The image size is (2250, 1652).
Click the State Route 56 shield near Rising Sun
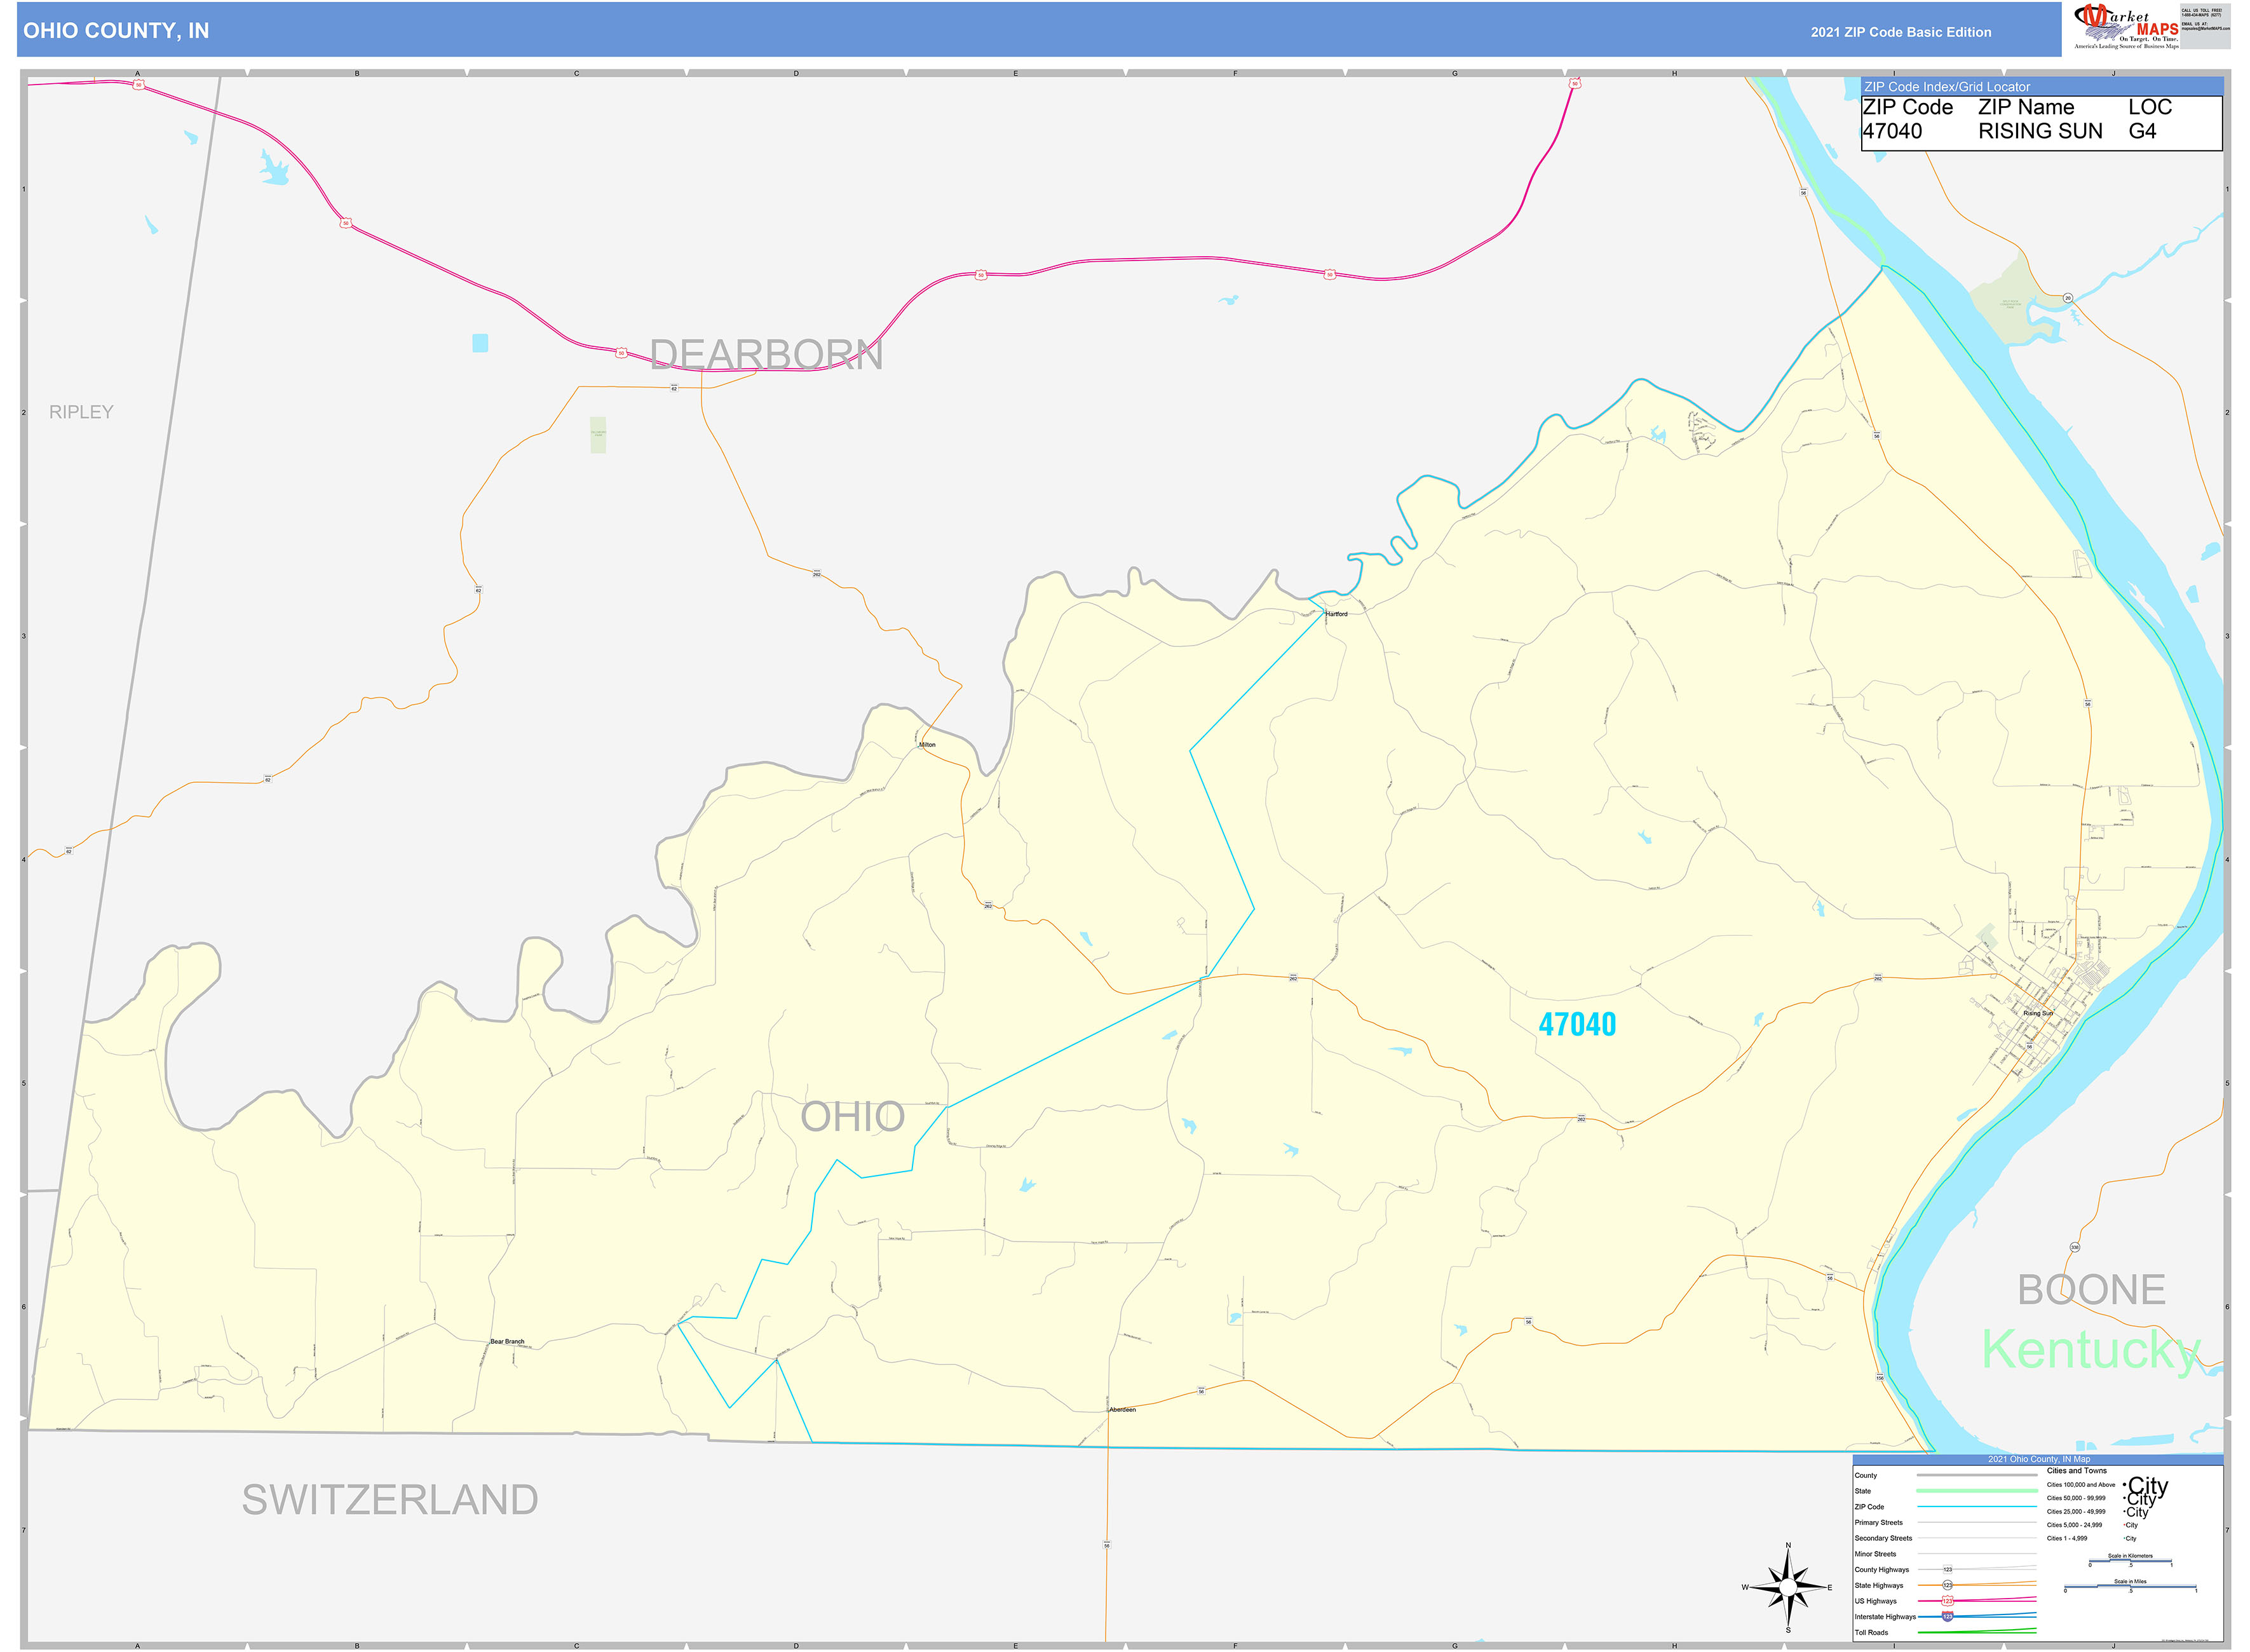(2030, 1047)
